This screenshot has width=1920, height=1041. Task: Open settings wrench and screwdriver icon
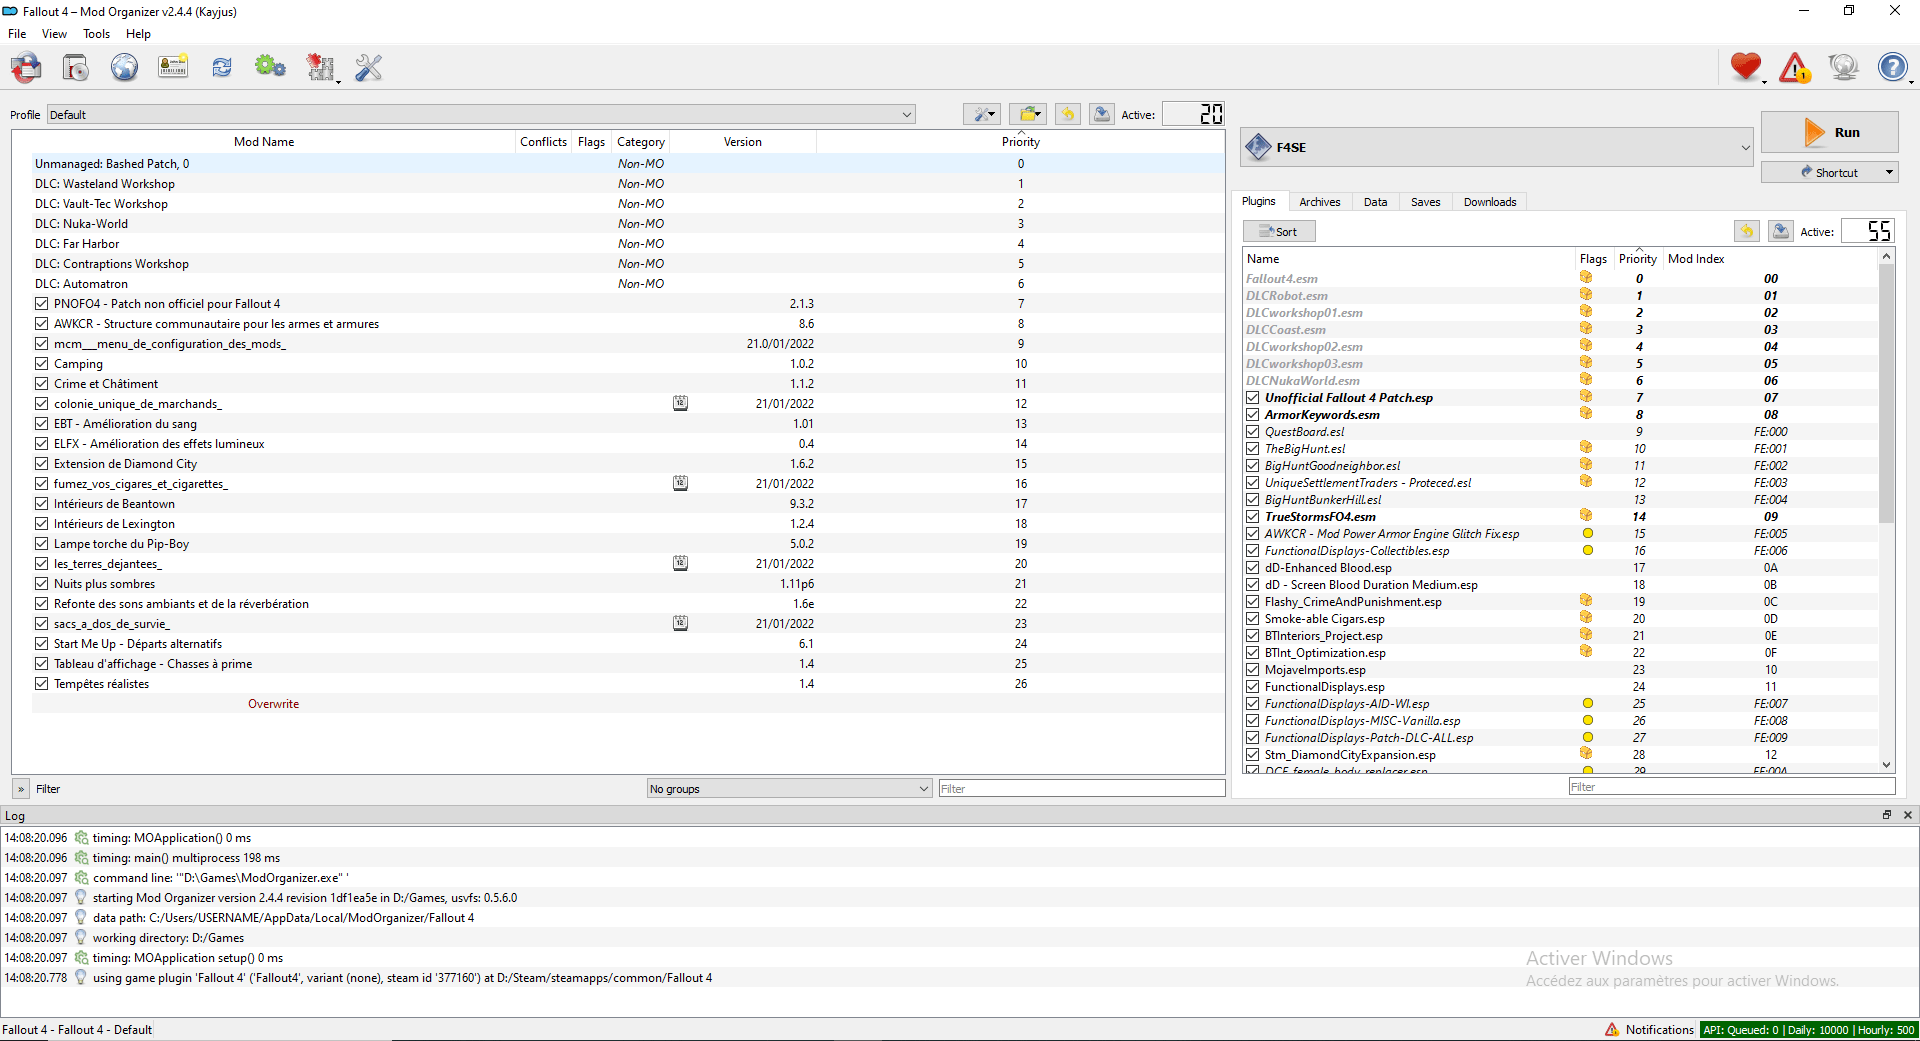point(369,67)
